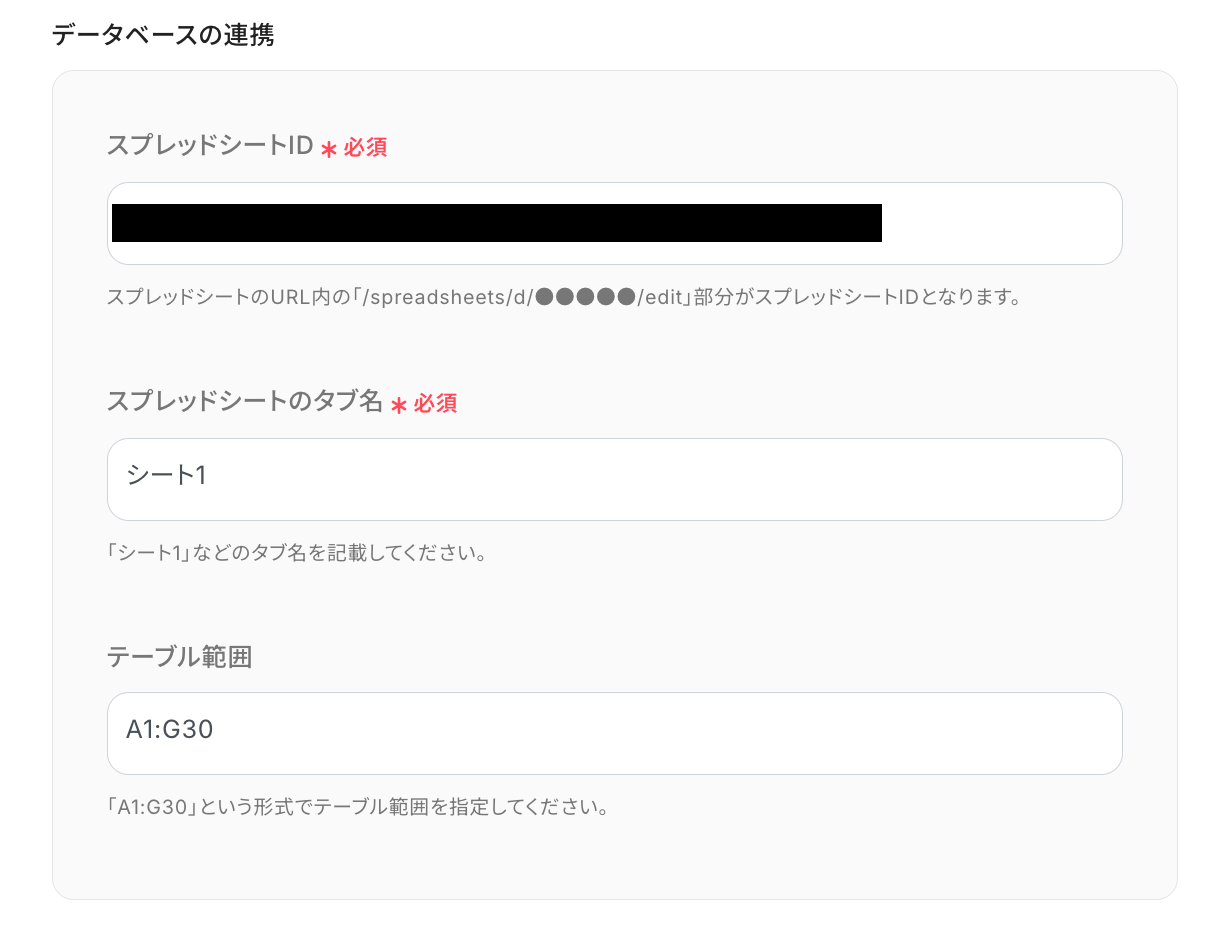Click the A1:G30 table range field
The image size is (1226, 948).
(615, 733)
